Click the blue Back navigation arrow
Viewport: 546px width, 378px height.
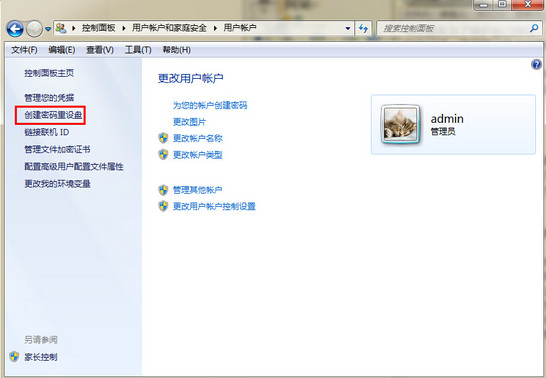point(15,29)
